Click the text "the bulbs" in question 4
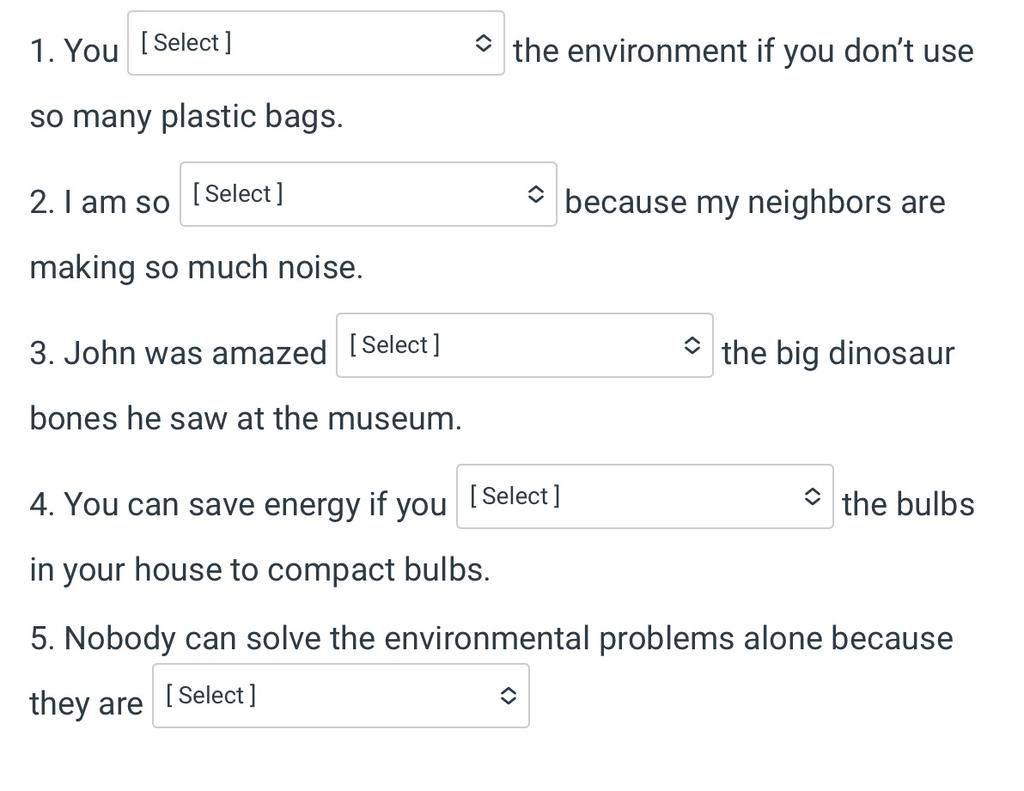Screen dimensions: 1024x791 pyautogui.click(x=908, y=504)
